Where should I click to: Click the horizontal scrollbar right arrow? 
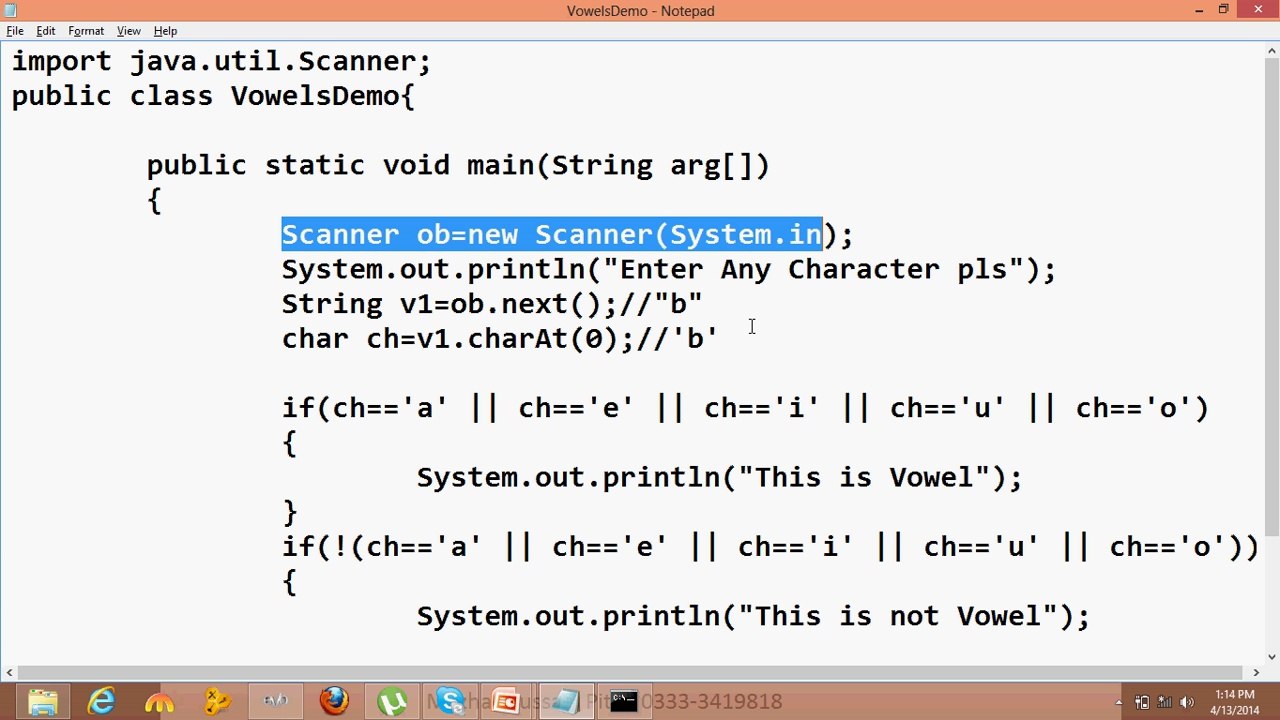[1256, 673]
